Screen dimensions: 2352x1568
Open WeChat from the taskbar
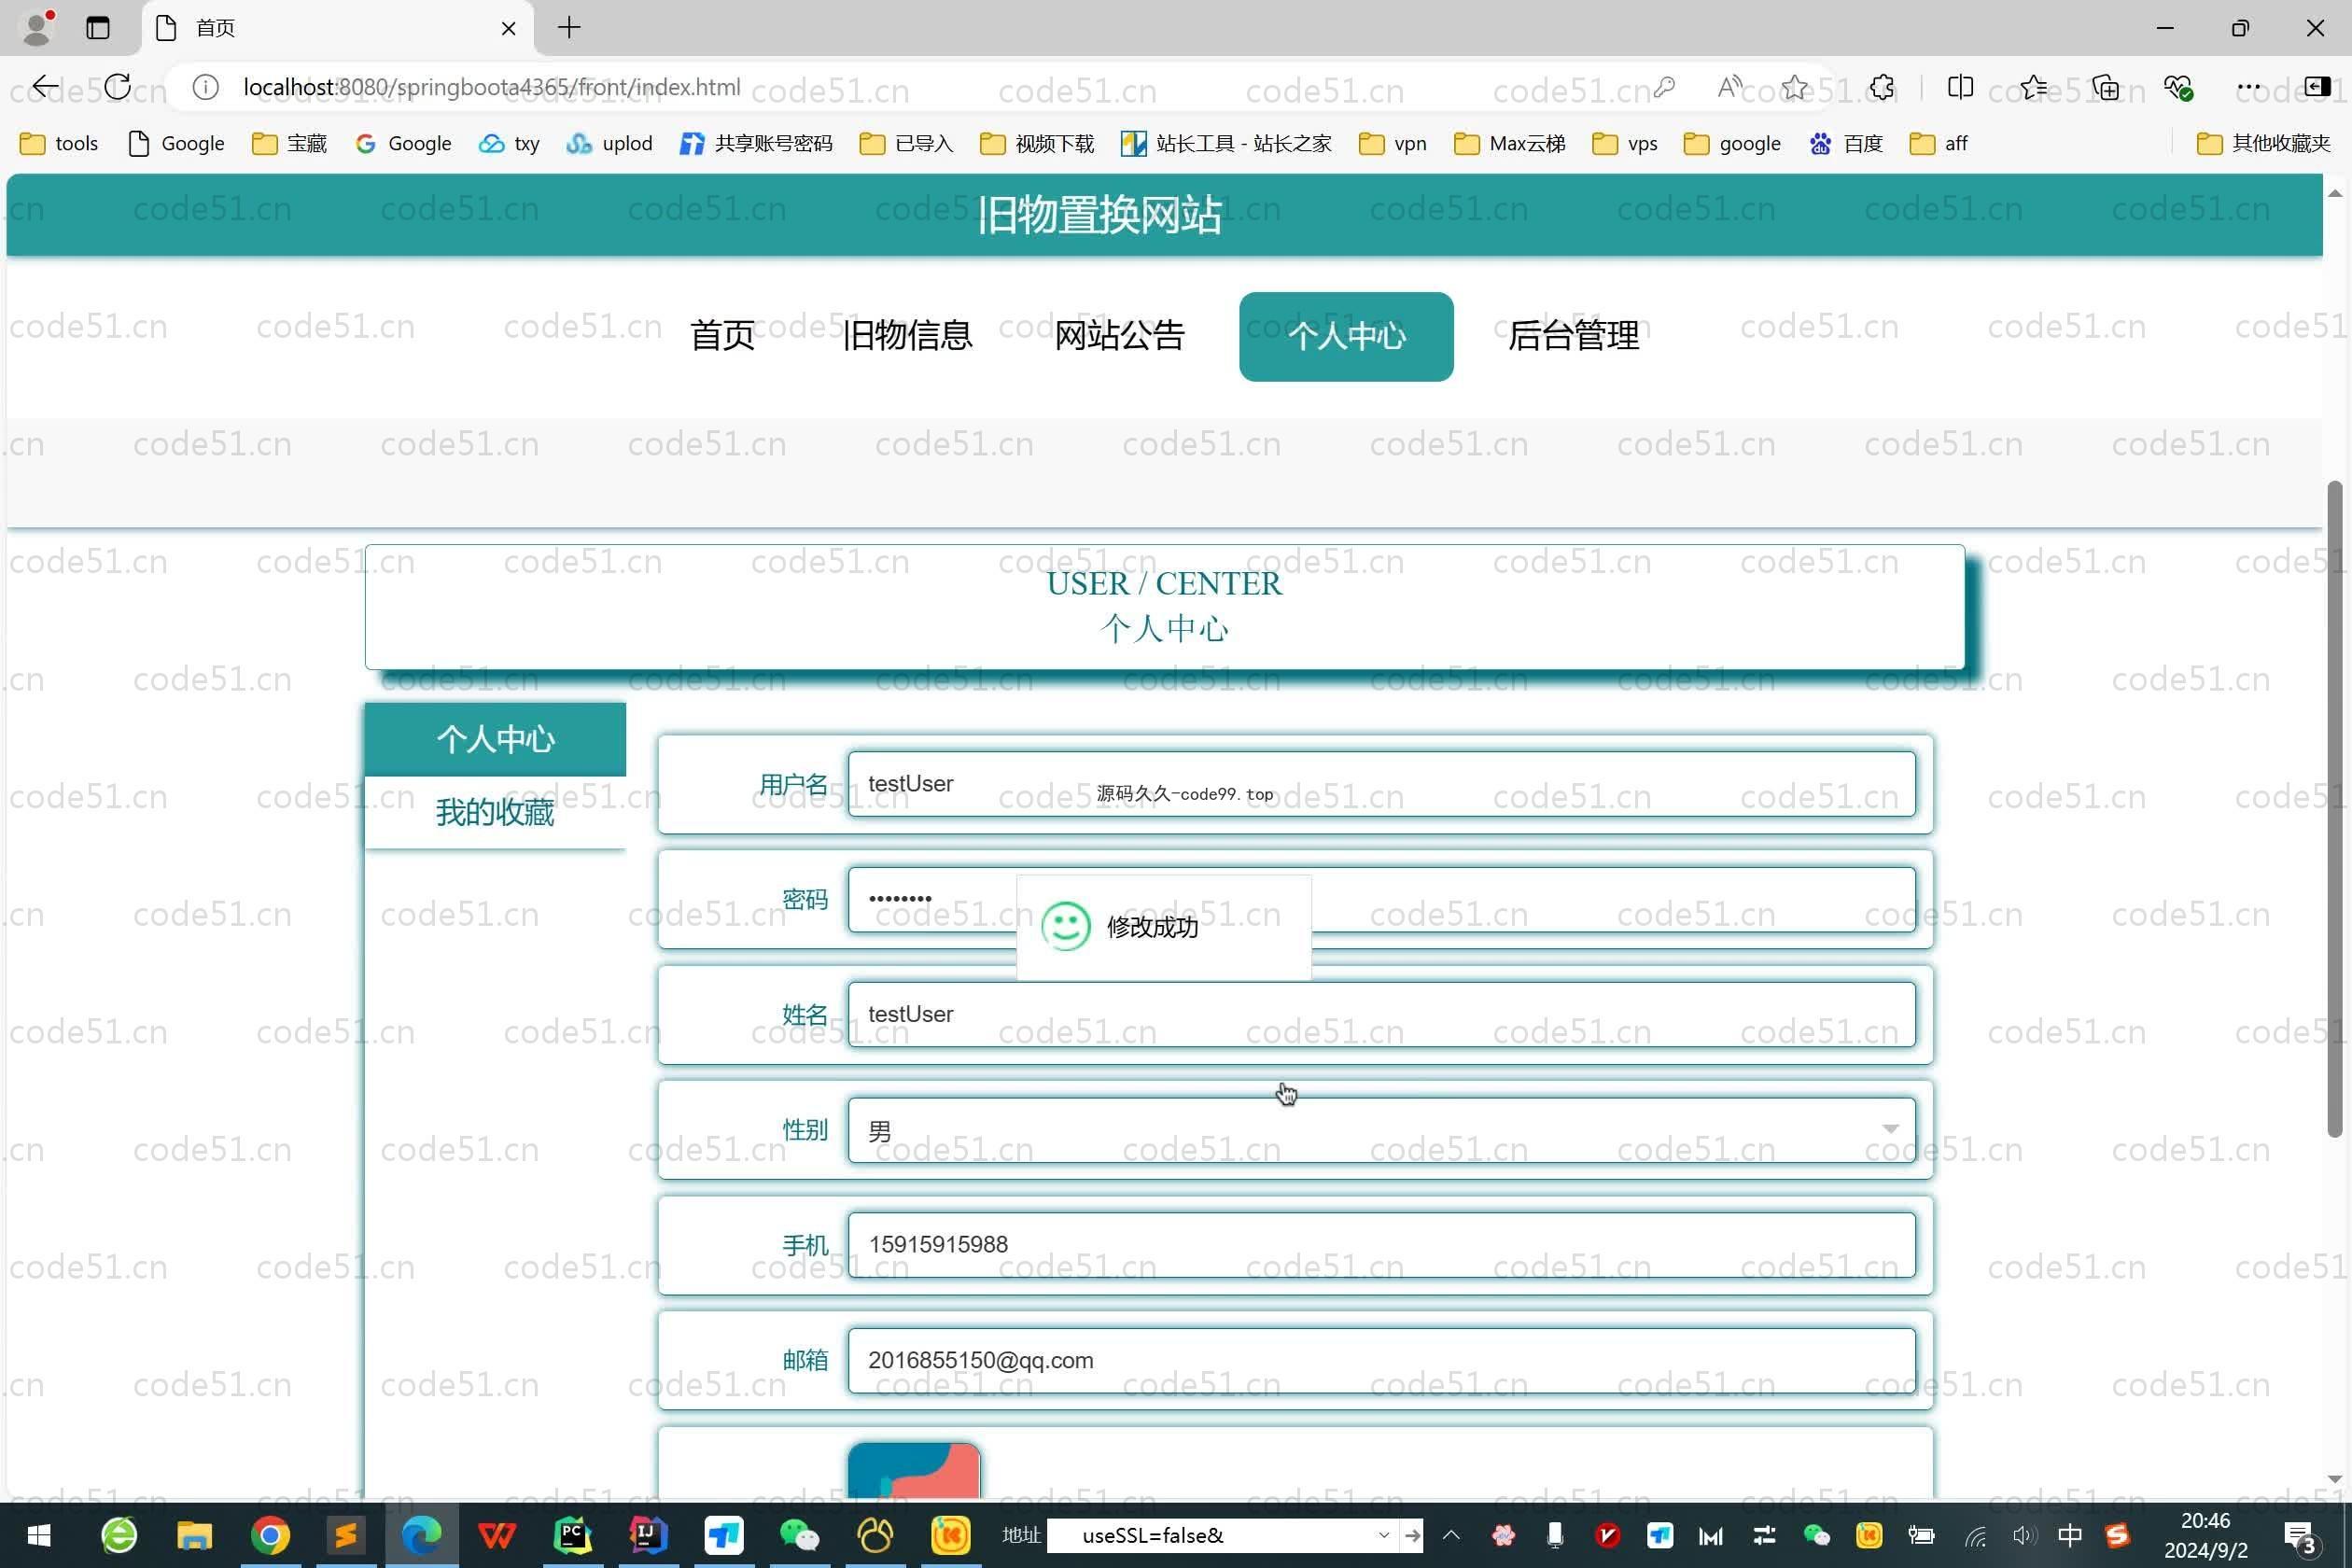point(798,1535)
